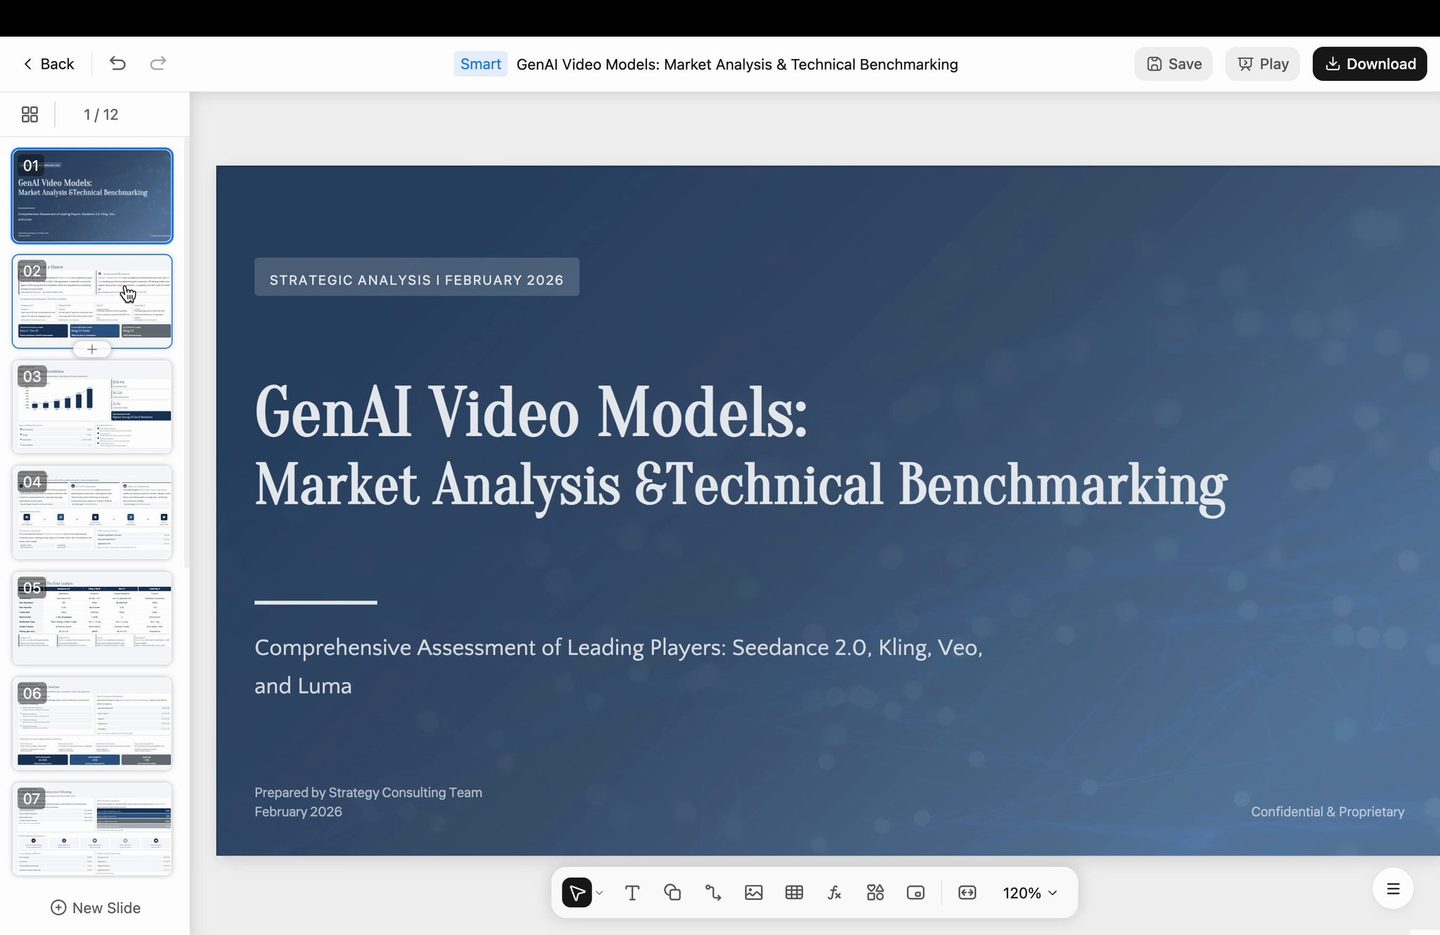Click the 1 / 12 slide counter
The height and width of the screenshot is (935, 1440).
coord(101,115)
